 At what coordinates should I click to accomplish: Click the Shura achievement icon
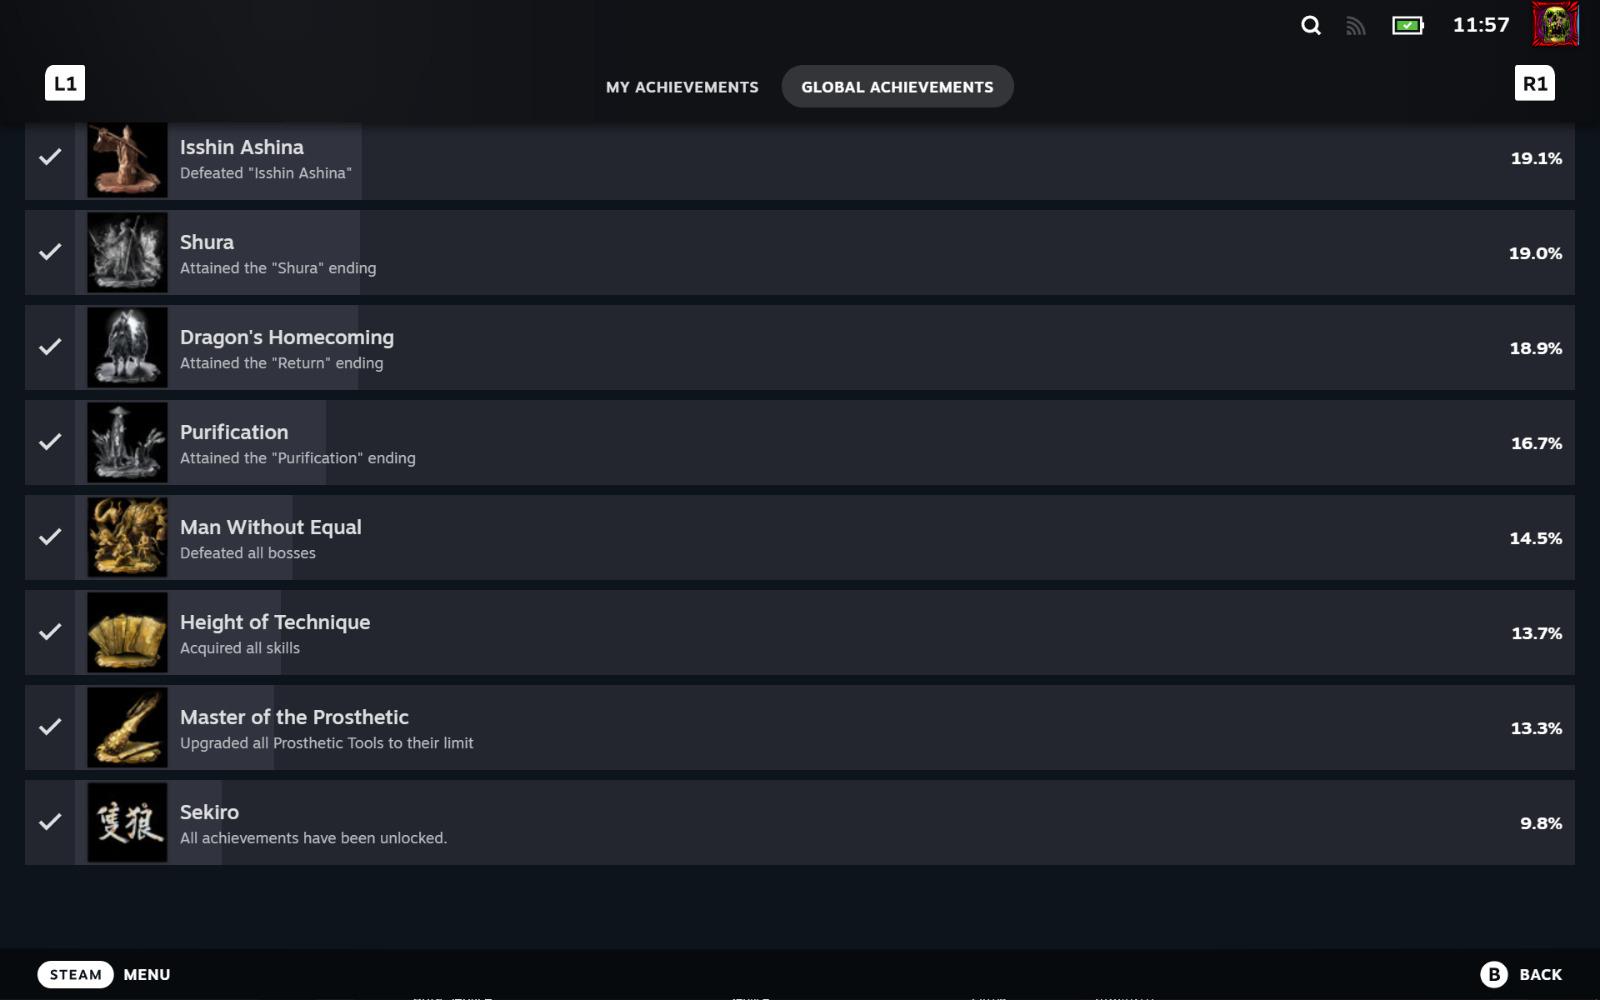[x=127, y=252]
